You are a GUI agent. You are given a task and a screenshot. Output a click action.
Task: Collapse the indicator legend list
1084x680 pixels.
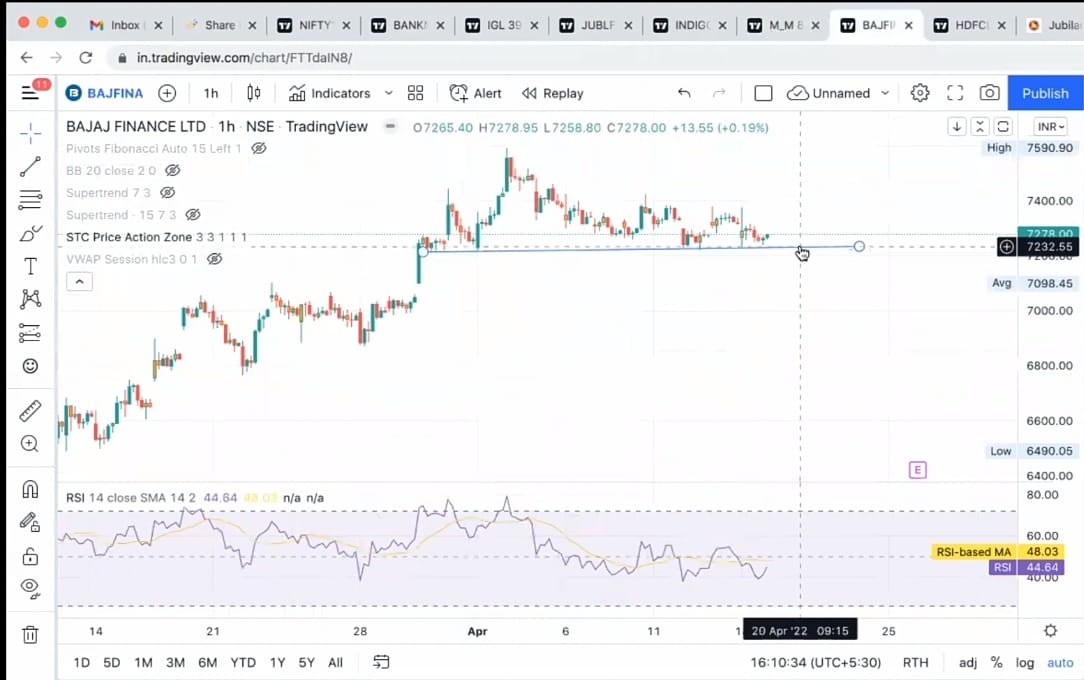click(79, 282)
